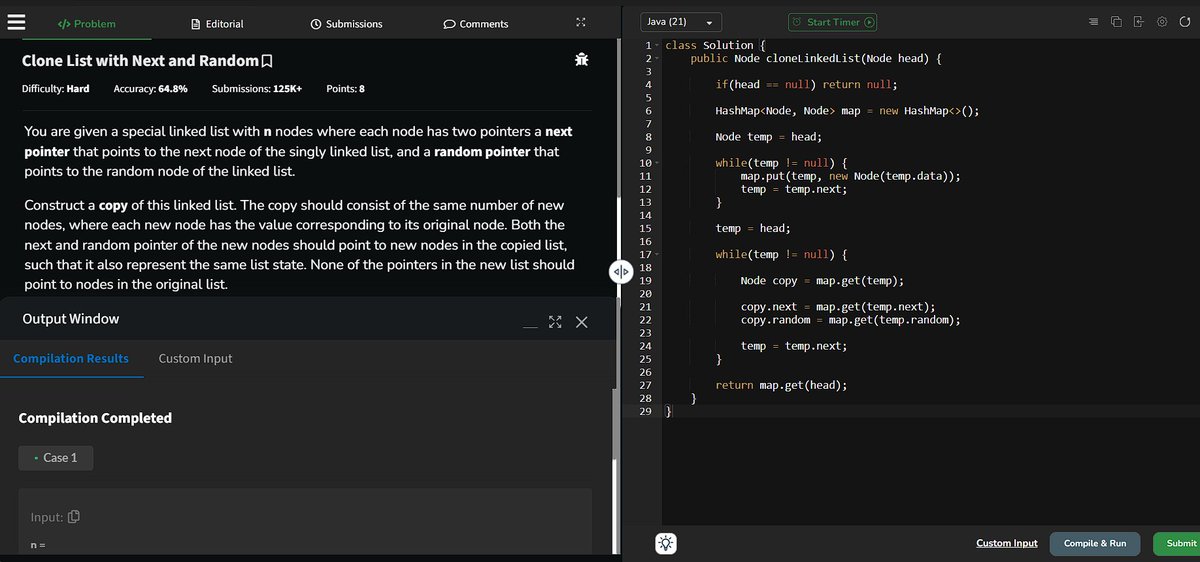Click 'return map.get(head);' in the editor
The height and width of the screenshot is (562, 1200).
click(x=781, y=385)
